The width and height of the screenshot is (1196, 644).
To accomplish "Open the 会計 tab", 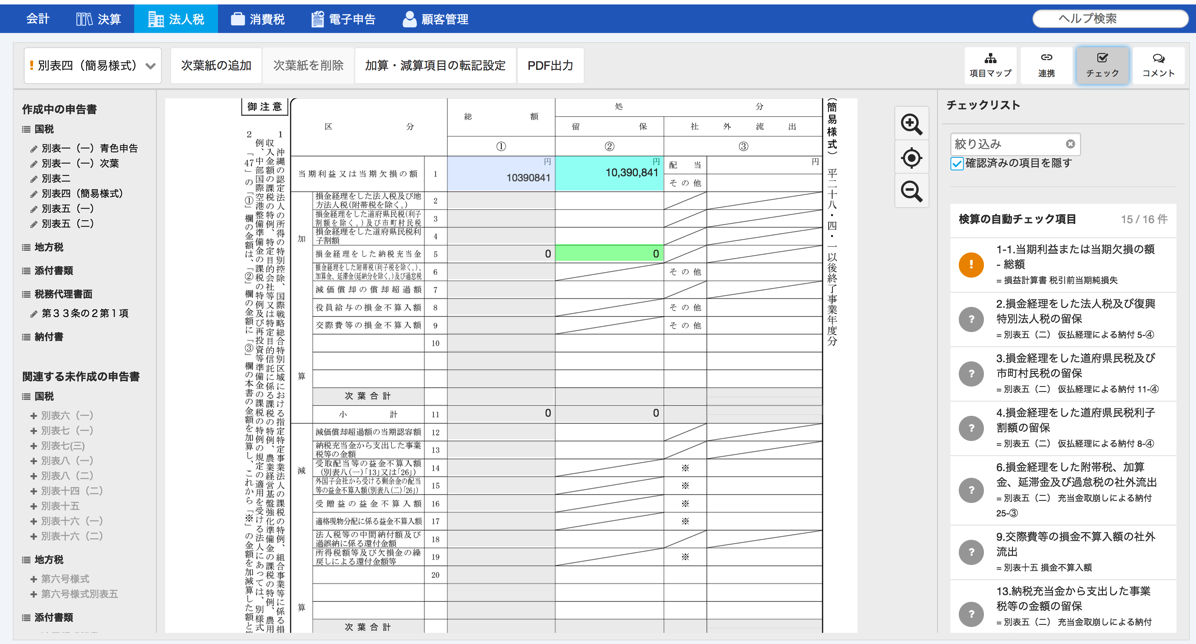I will [37, 18].
